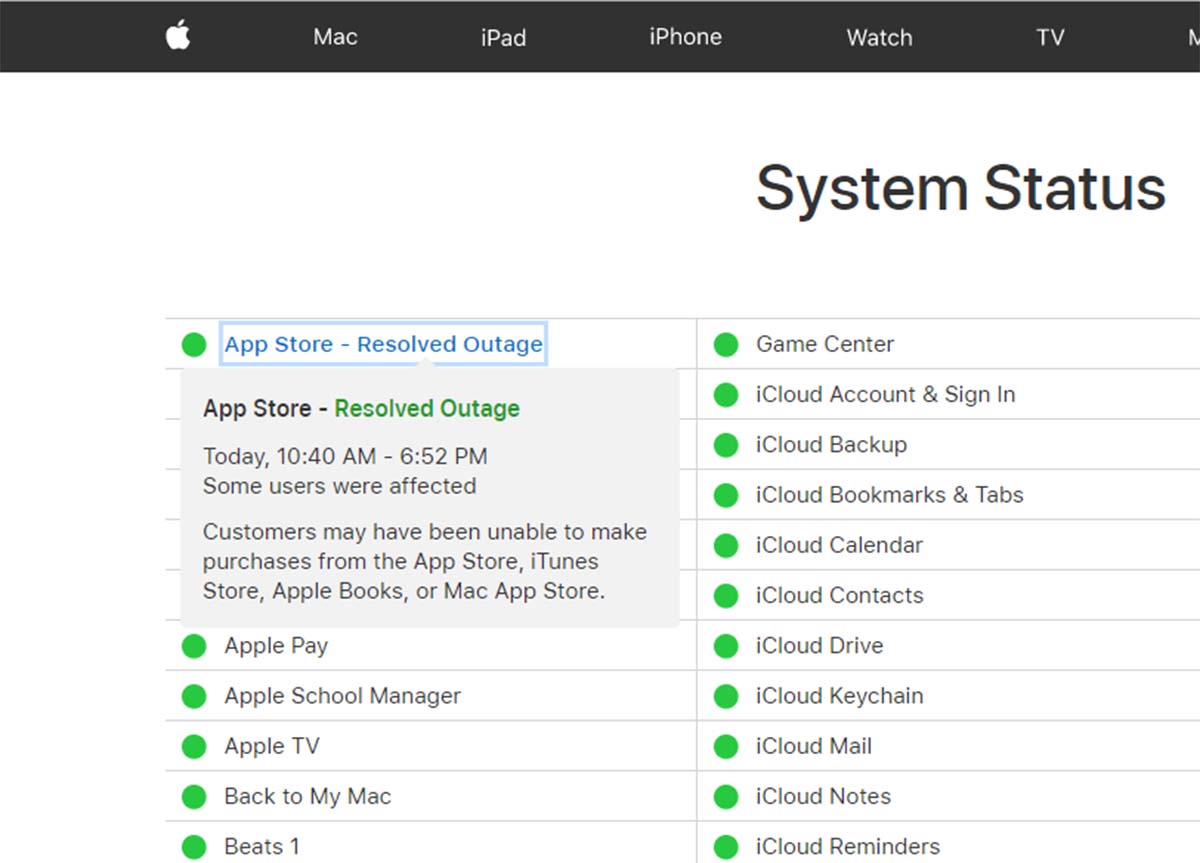Viewport: 1200px width, 863px height.
Task: Select TV in the top navigation
Action: (1050, 38)
